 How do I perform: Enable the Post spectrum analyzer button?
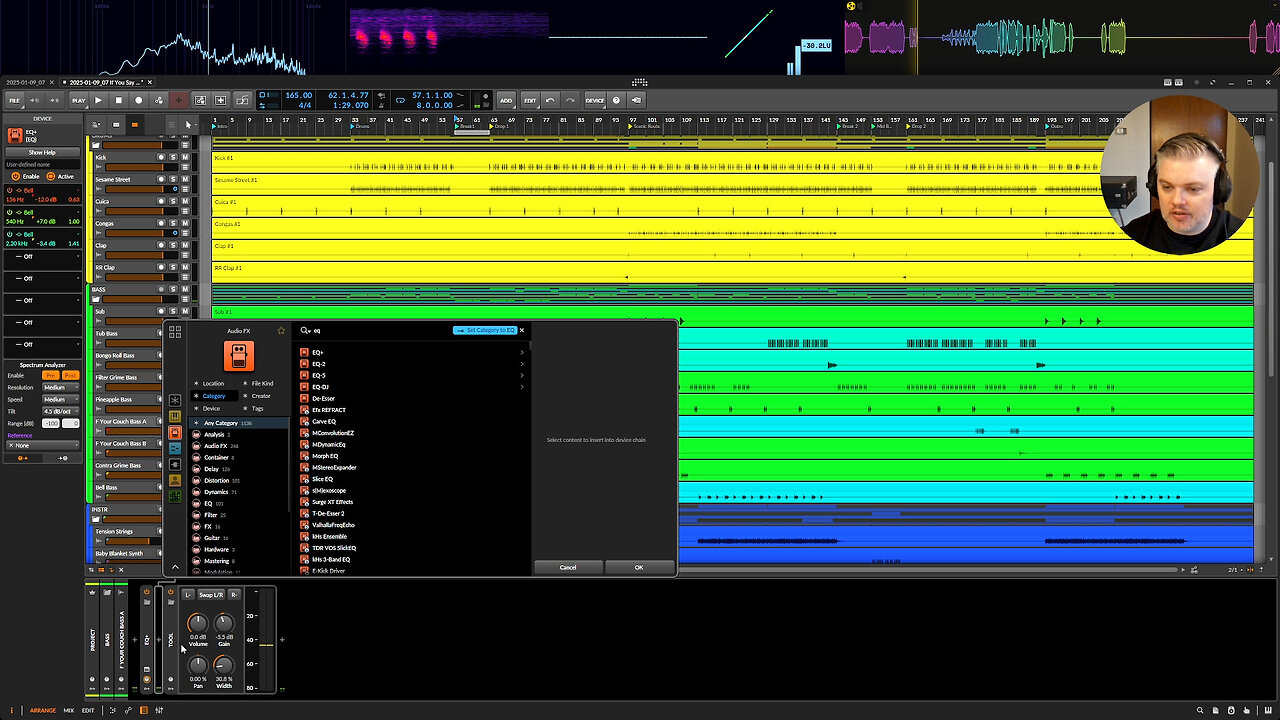coord(71,376)
